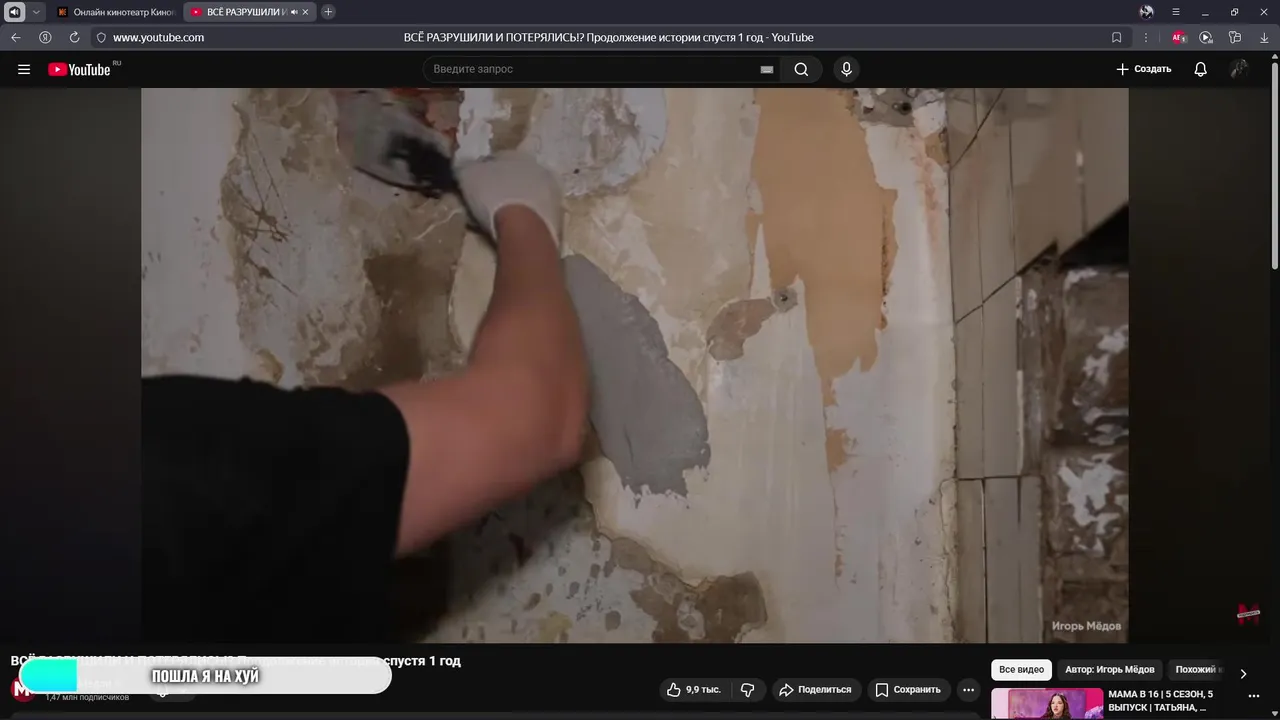Open the YouTube notifications bell
Screen dimensions: 1280x720
click(1201, 69)
